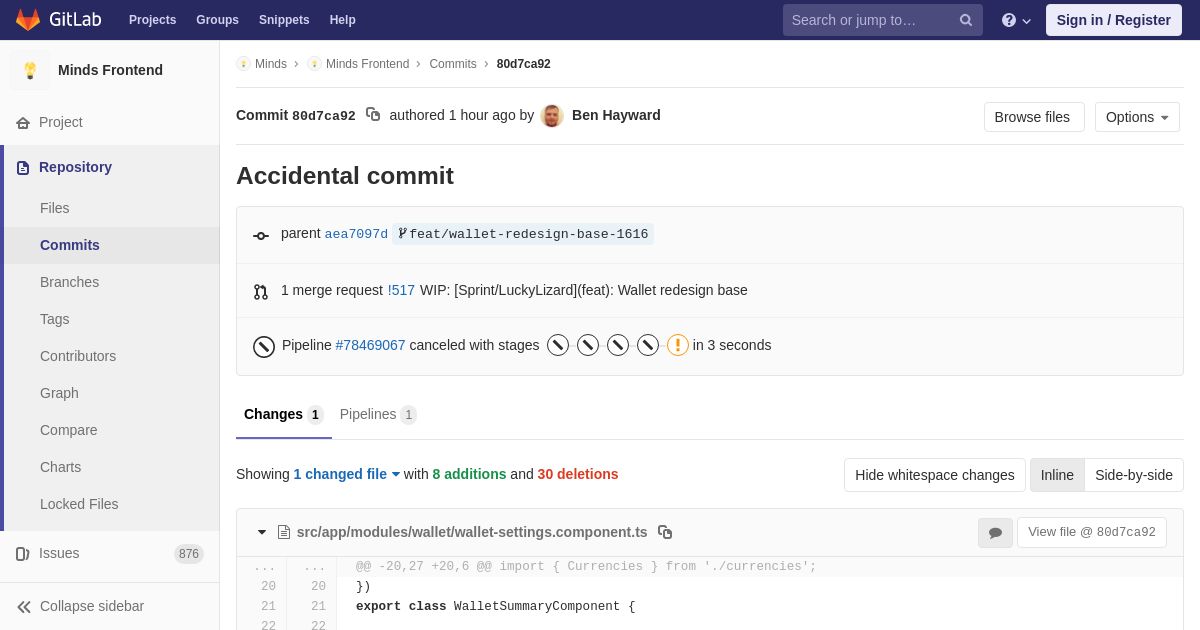Open the Help menu item
Viewport: 1200px width, 630px height.
pos(343,20)
